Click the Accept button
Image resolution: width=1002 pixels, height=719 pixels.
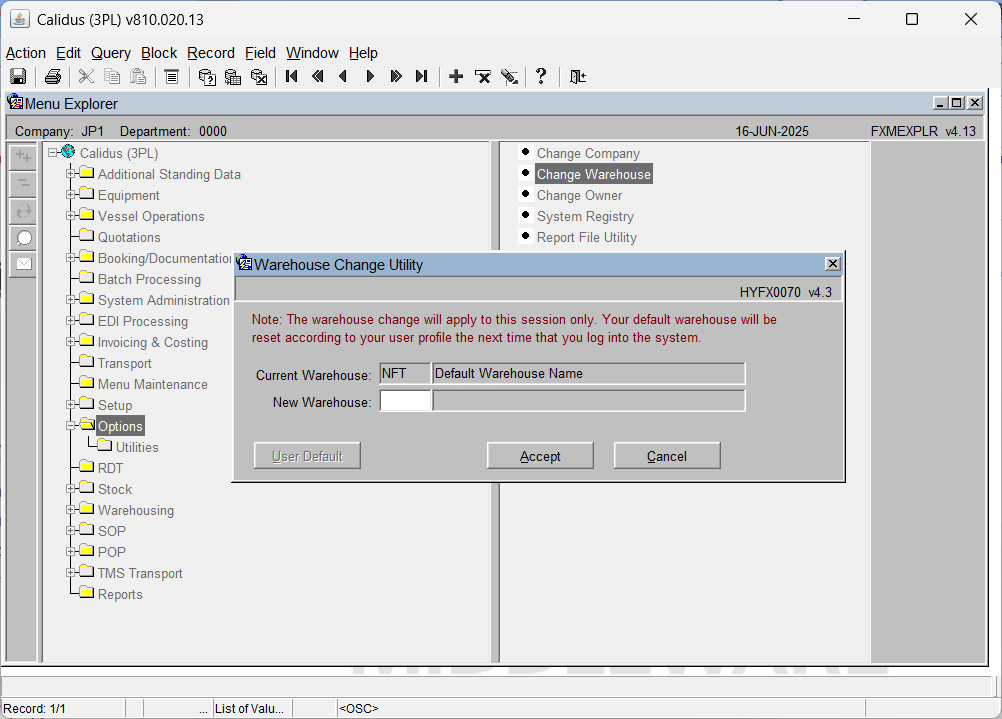[x=540, y=456]
